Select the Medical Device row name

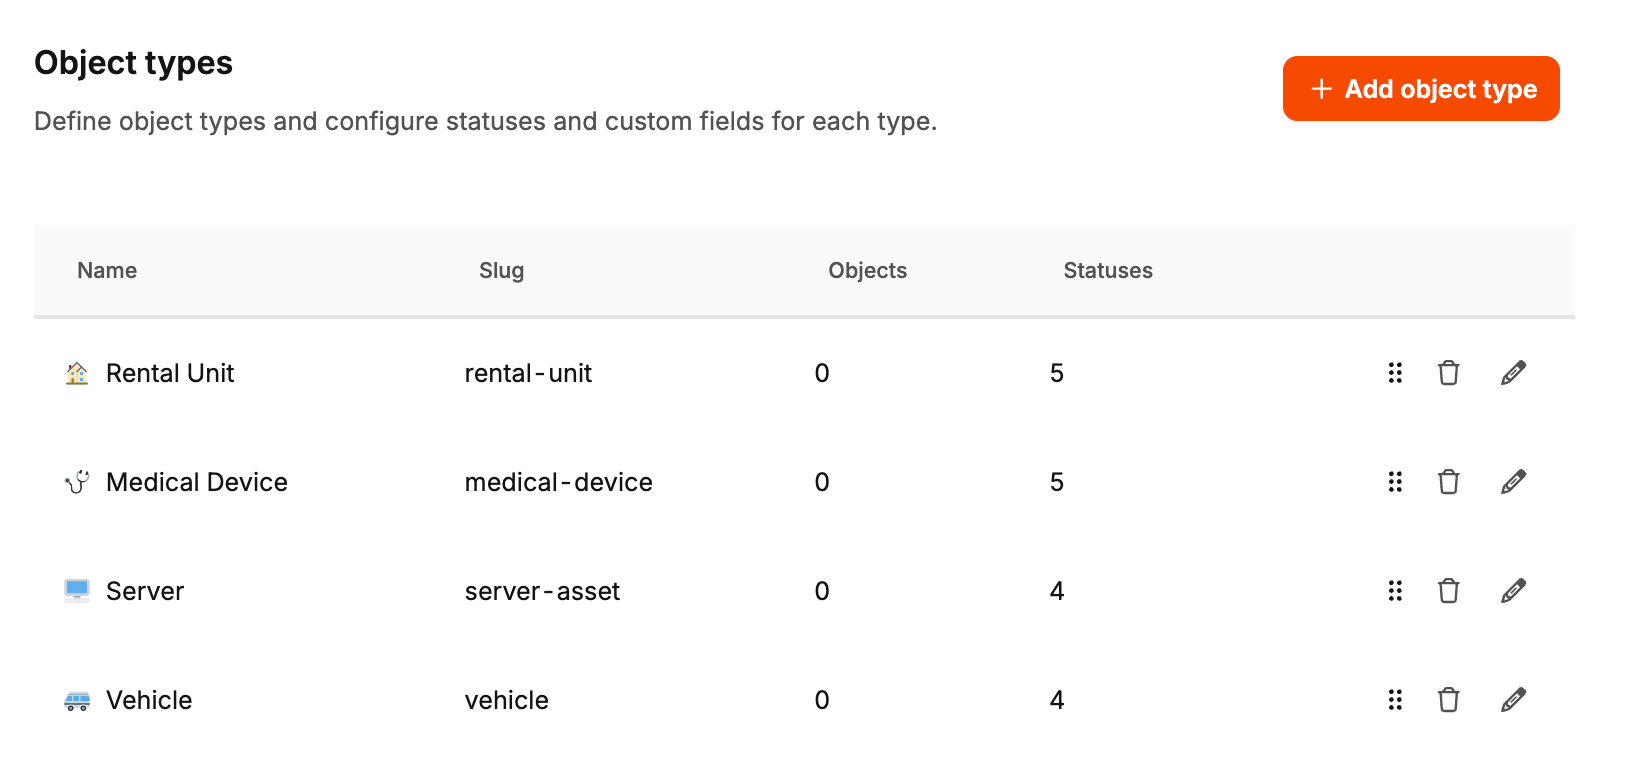(196, 482)
